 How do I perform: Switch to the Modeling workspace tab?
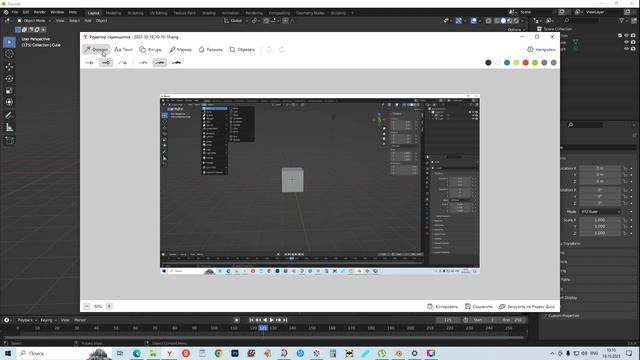(113, 13)
